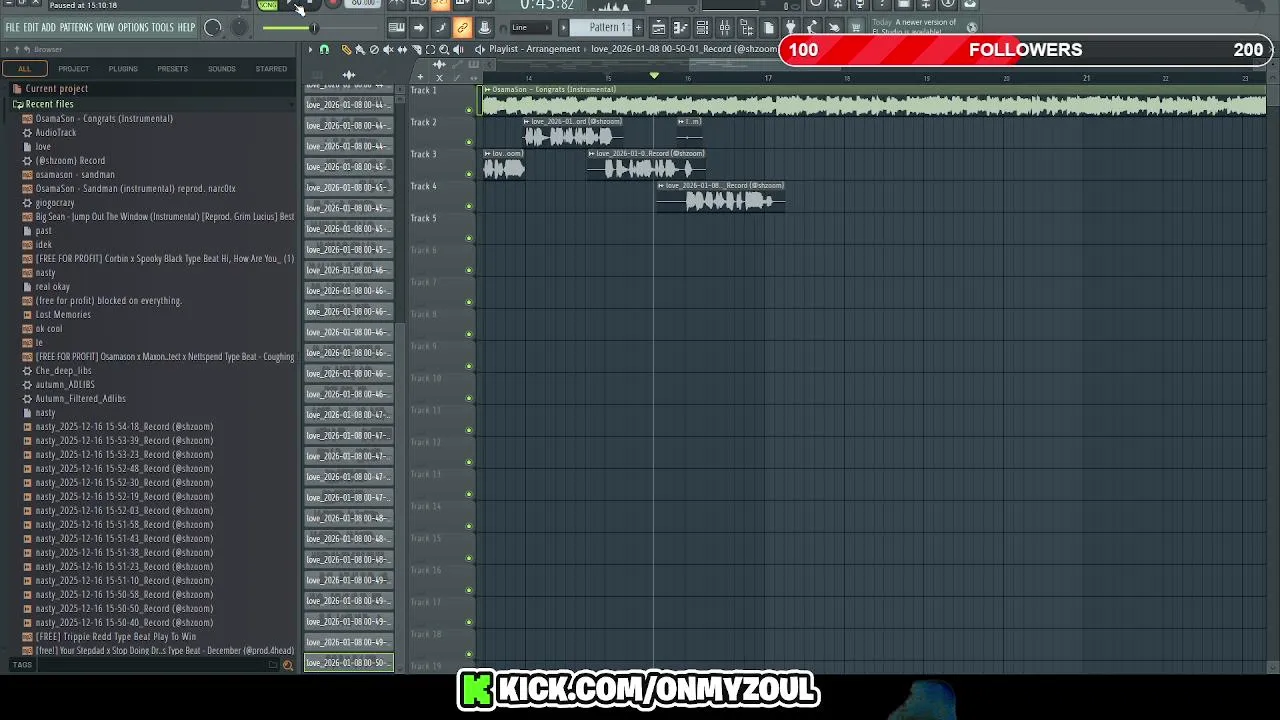Toggle Track 4 mute green dot

469,206
